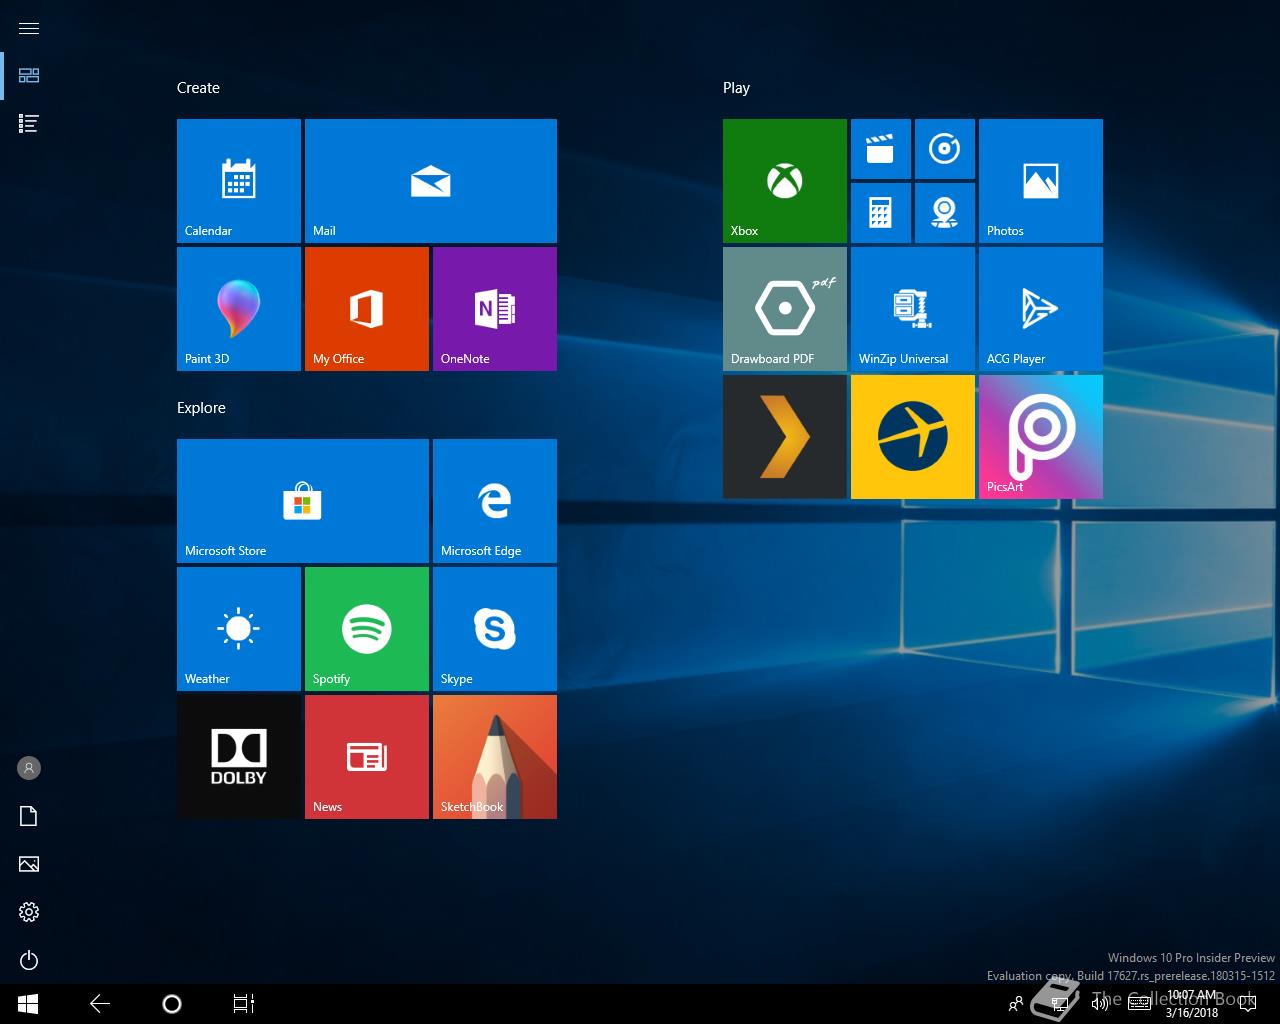Open the taskbar clock showing 10:07 AM
This screenshot has height=1024, width=1280.
[x=1192, y=1004]
